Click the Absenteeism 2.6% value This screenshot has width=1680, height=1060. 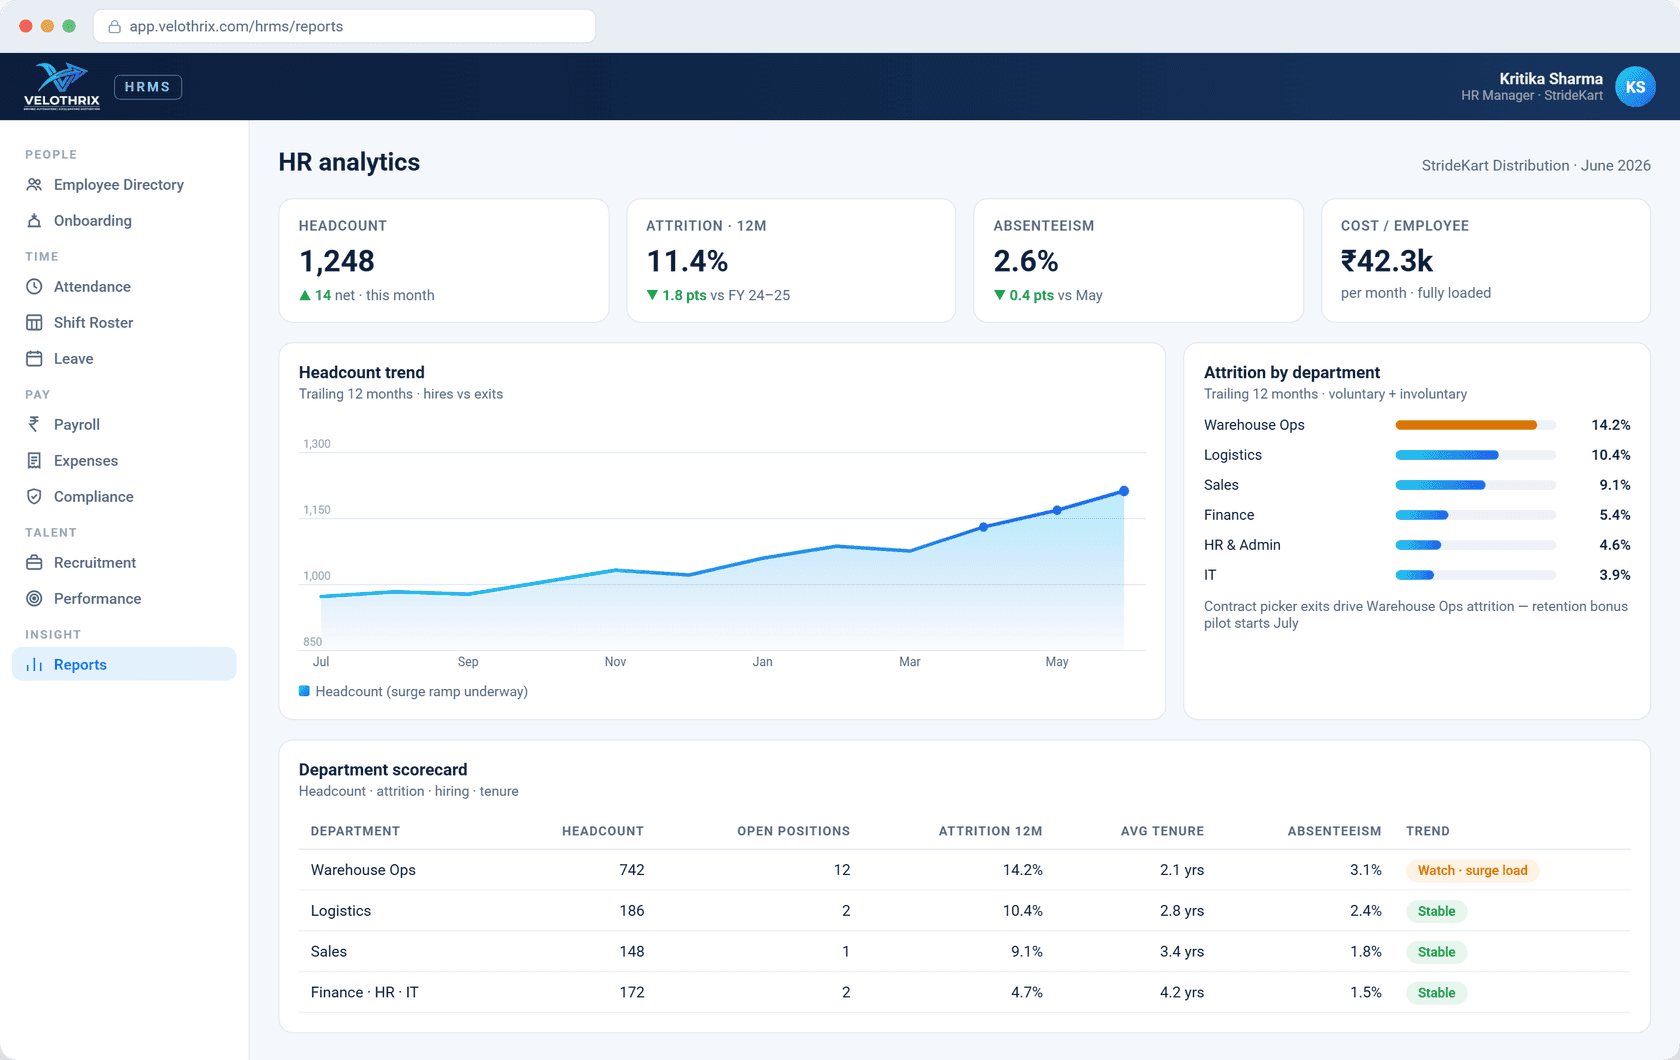point(1026,261)
